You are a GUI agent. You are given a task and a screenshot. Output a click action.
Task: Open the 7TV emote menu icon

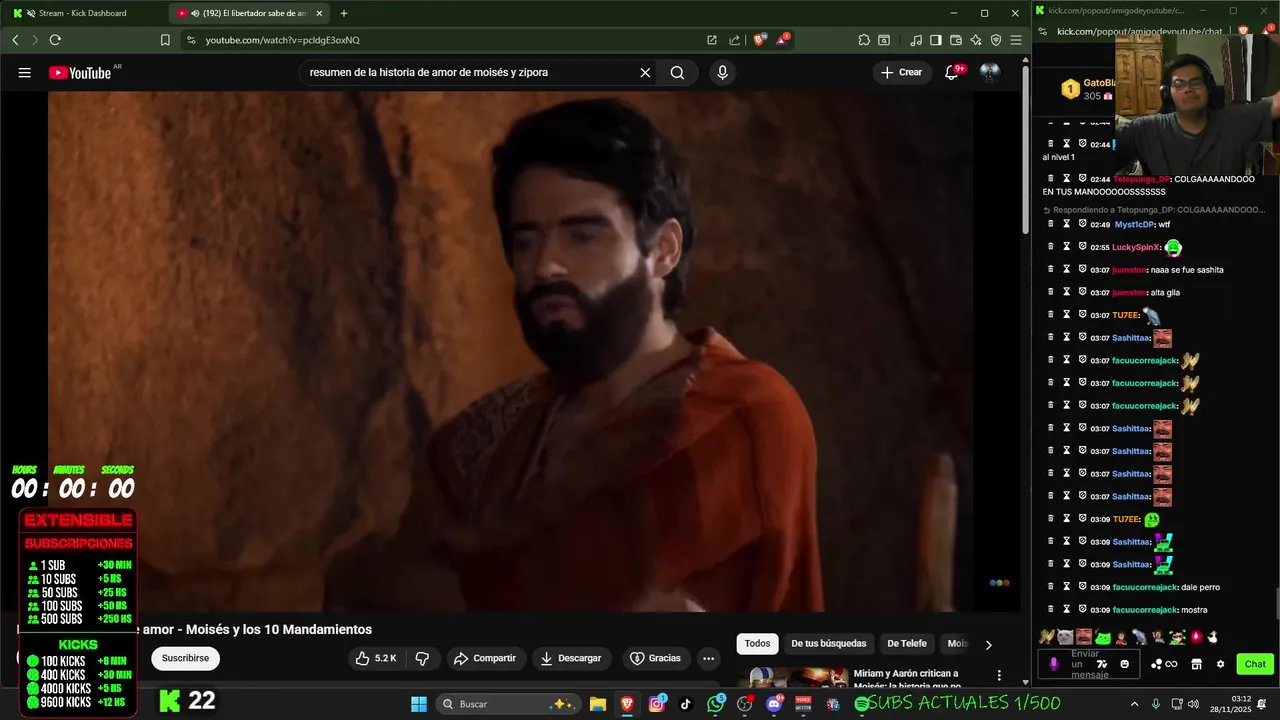[x=1102, y=664]
